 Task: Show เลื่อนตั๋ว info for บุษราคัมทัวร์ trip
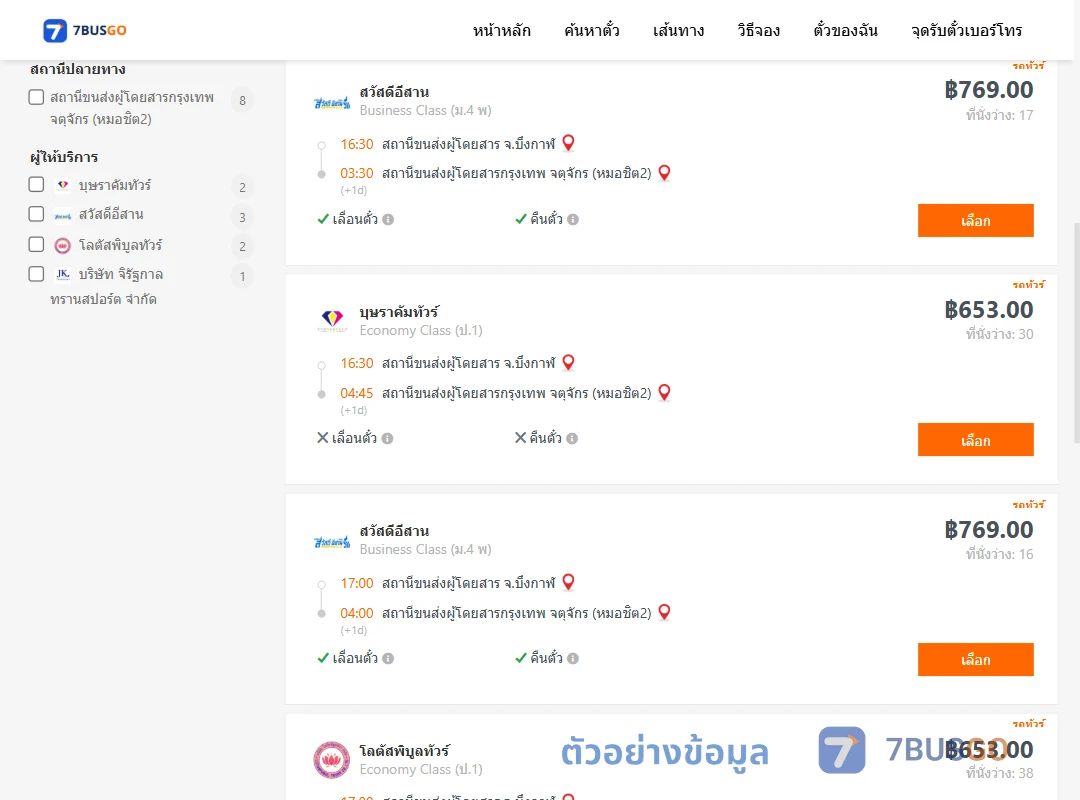(x=388, y=439)
